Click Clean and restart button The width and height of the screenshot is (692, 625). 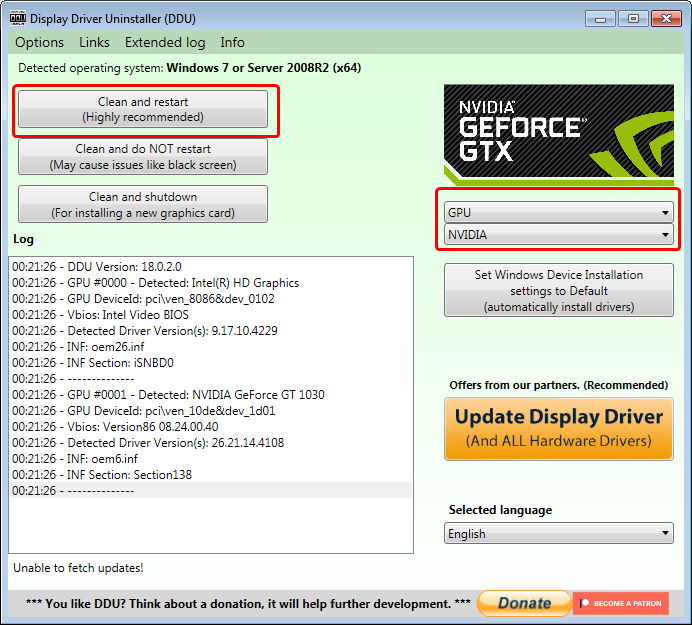click(x=143, y=109)
